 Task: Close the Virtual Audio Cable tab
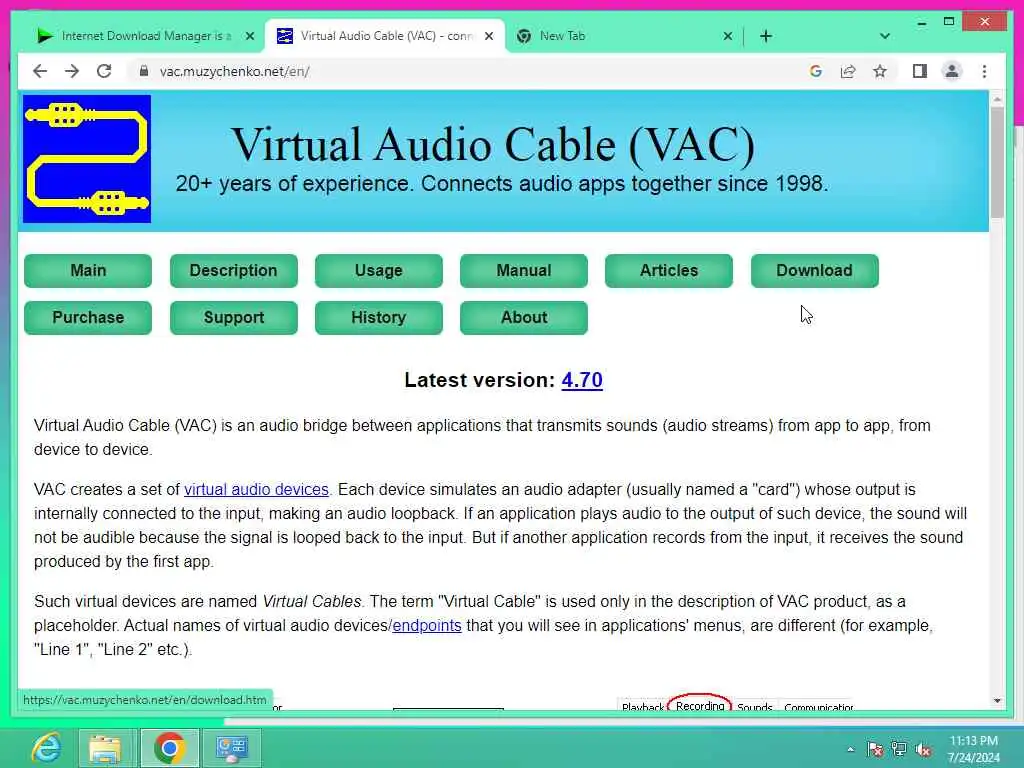[x=488, y=36]
